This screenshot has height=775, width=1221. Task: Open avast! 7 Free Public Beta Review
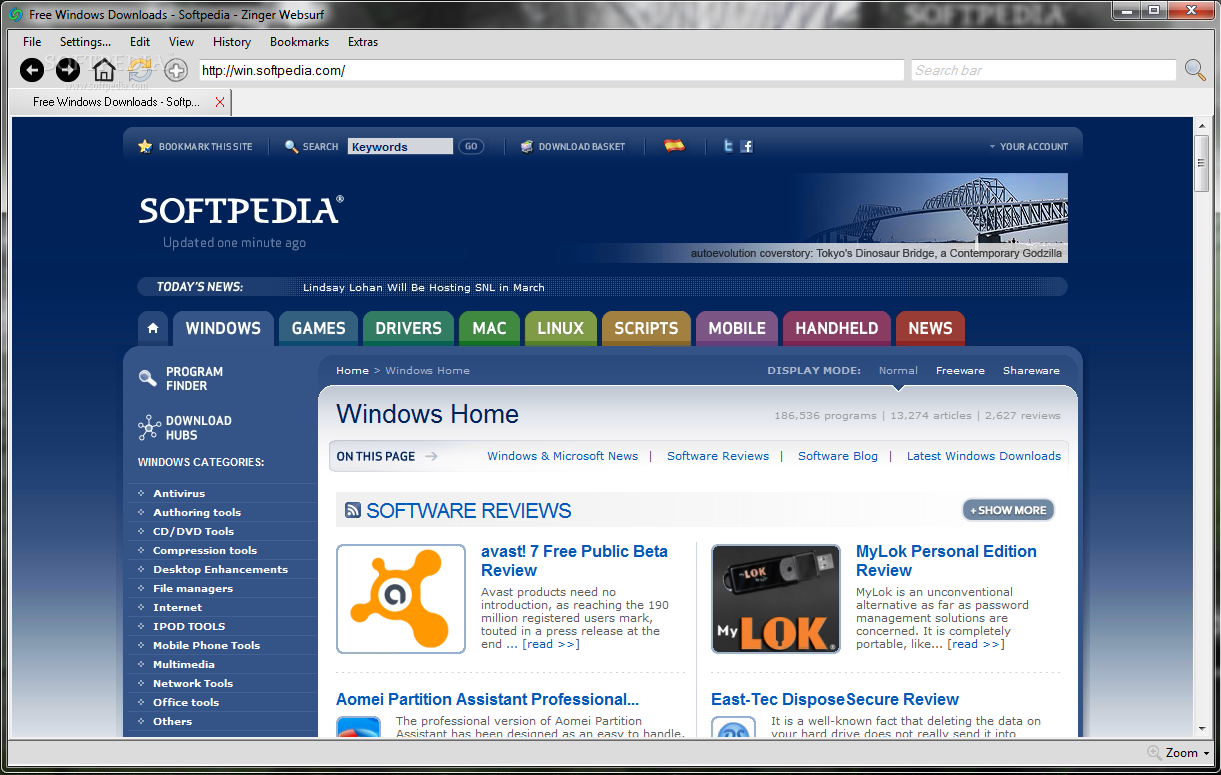point(574,561)
